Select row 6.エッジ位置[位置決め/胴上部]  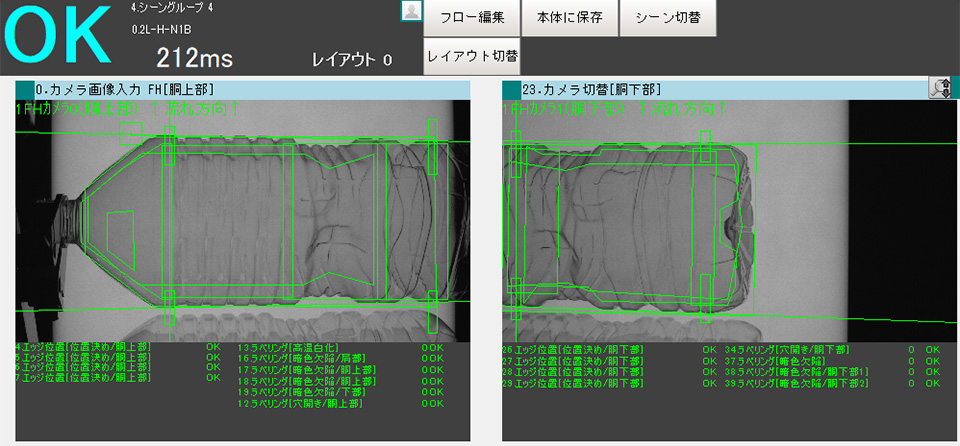[x=83, y=367]
